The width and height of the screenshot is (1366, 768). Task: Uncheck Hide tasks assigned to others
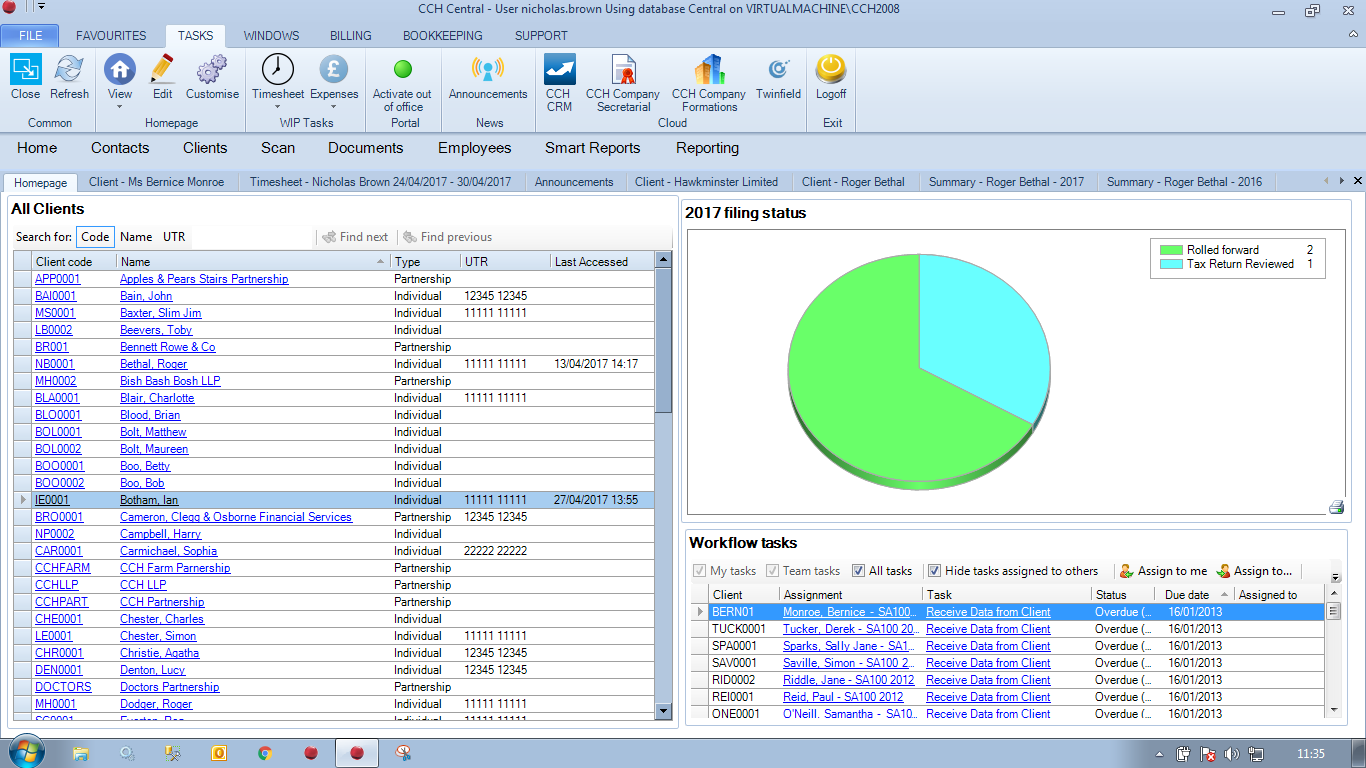[x=934, y=571]
